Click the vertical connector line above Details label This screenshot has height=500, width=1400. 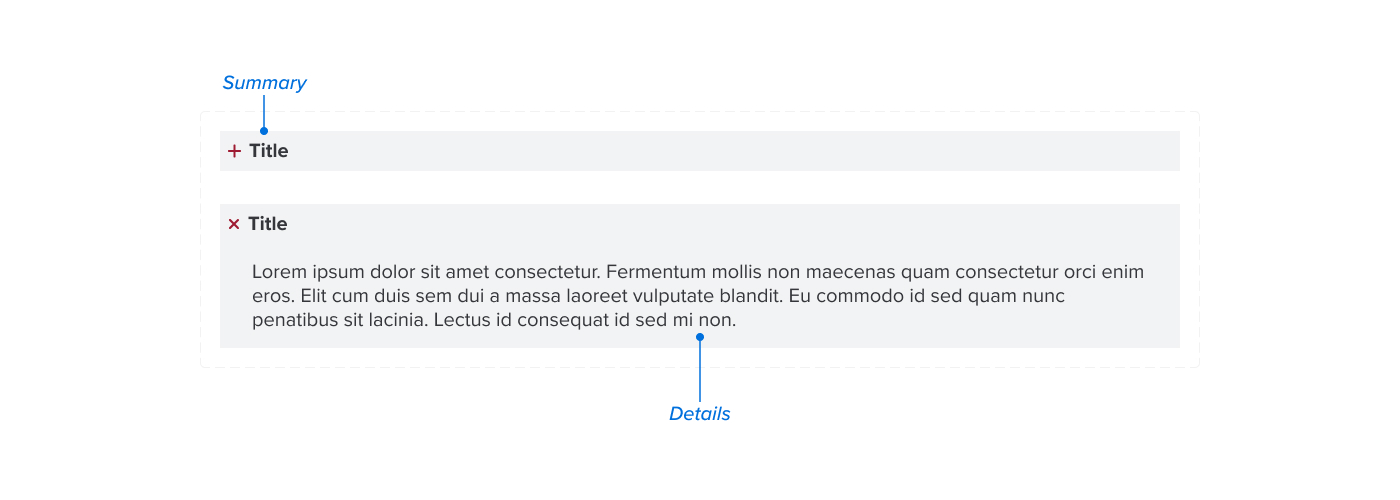pyautogui.click(x=700, y=371)
